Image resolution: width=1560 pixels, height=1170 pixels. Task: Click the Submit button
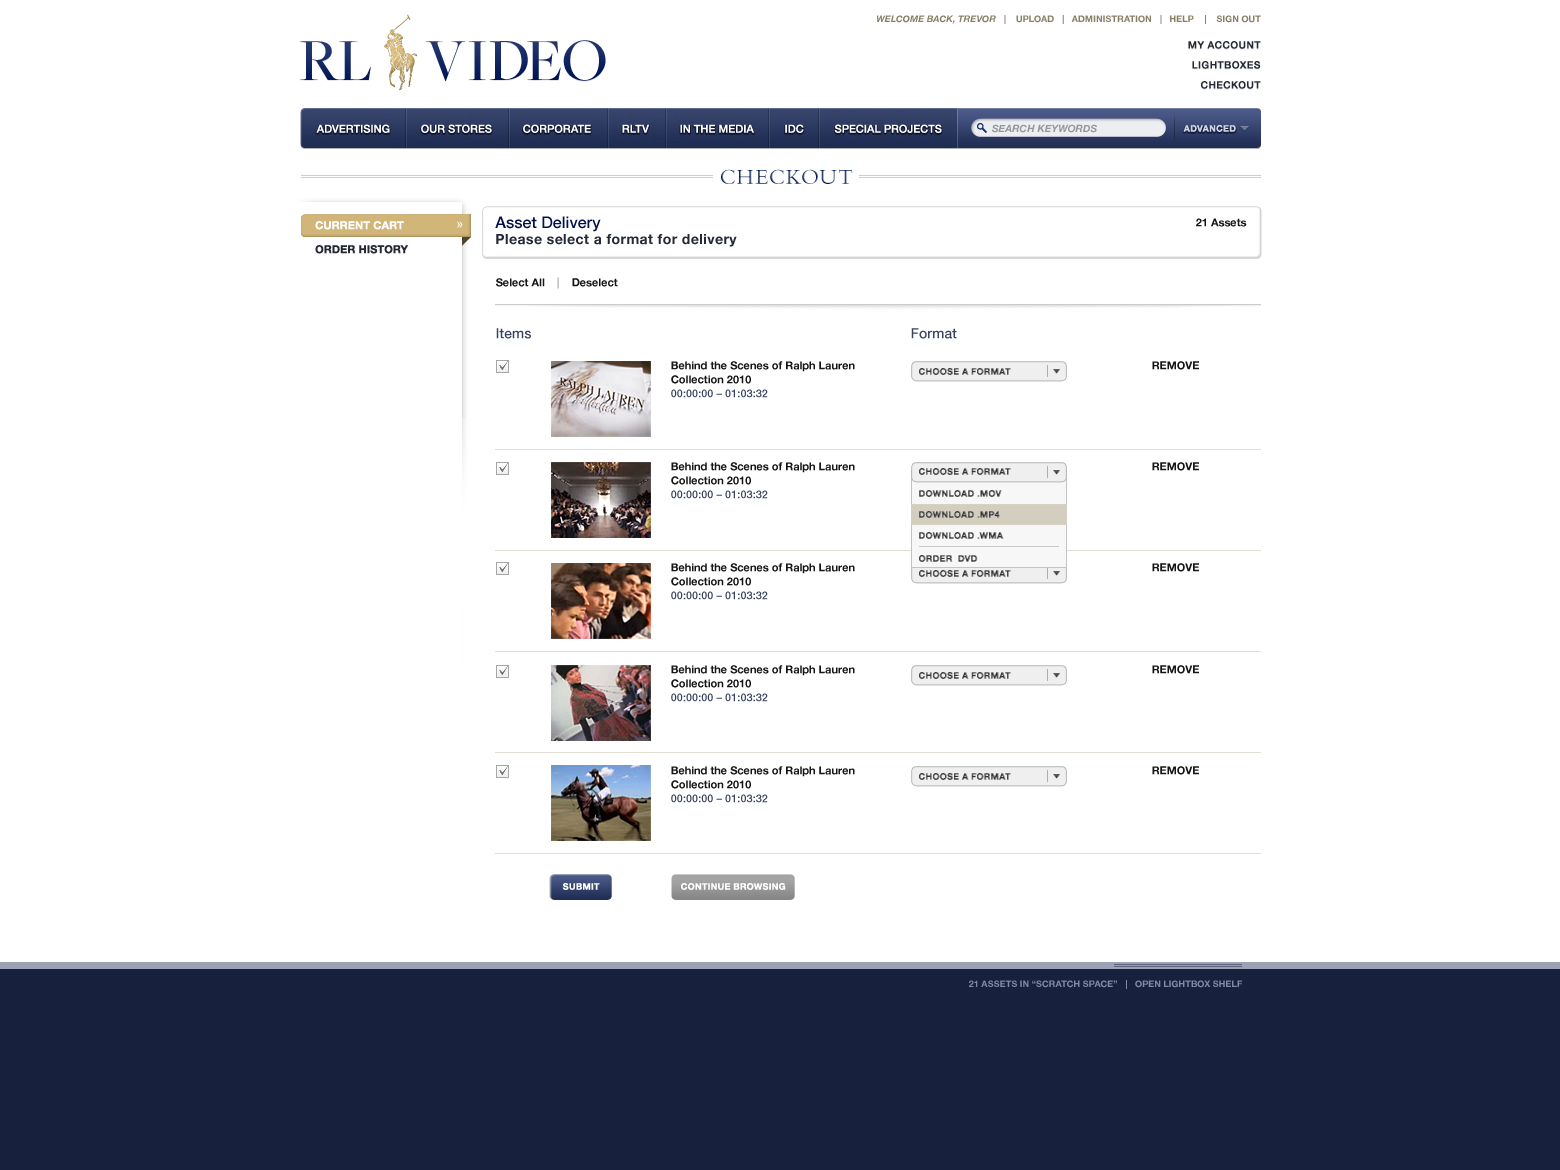click(x=580, y=887)
